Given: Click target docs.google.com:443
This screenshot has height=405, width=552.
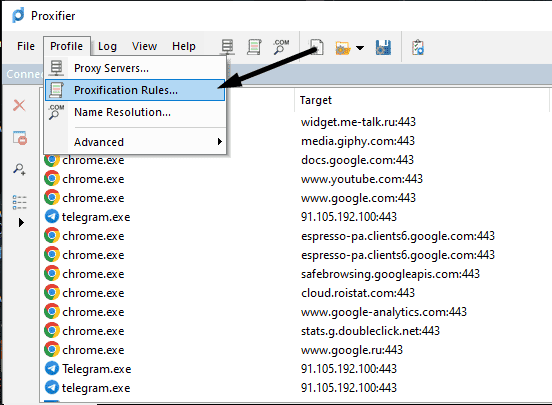Looking at the screenshot, I should [357, 160].
